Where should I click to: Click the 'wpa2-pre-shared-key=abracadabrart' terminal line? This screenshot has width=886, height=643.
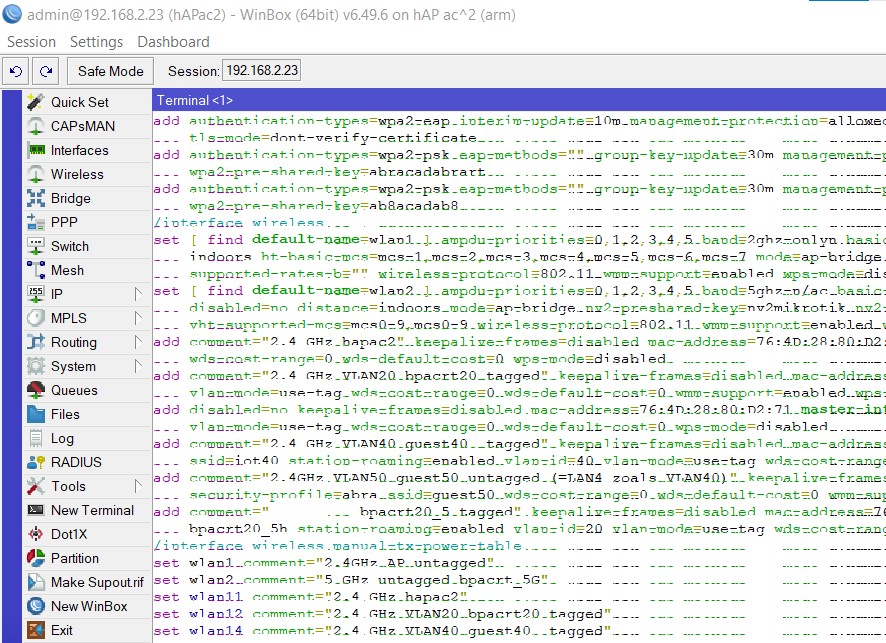[337, 172]
